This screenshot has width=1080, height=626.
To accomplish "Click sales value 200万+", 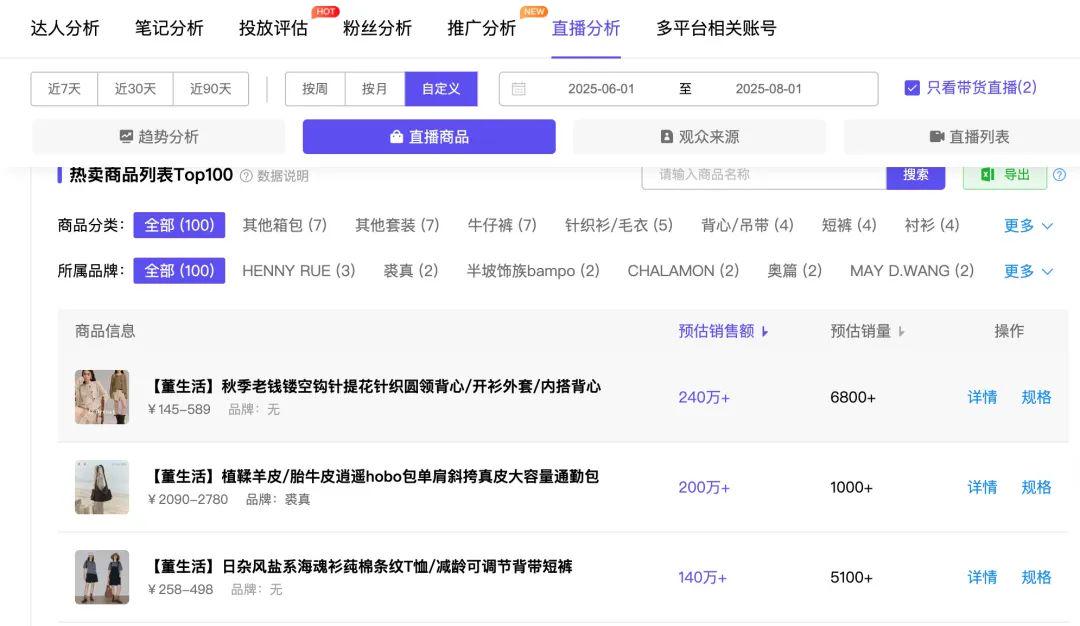I will coord(704,488).
